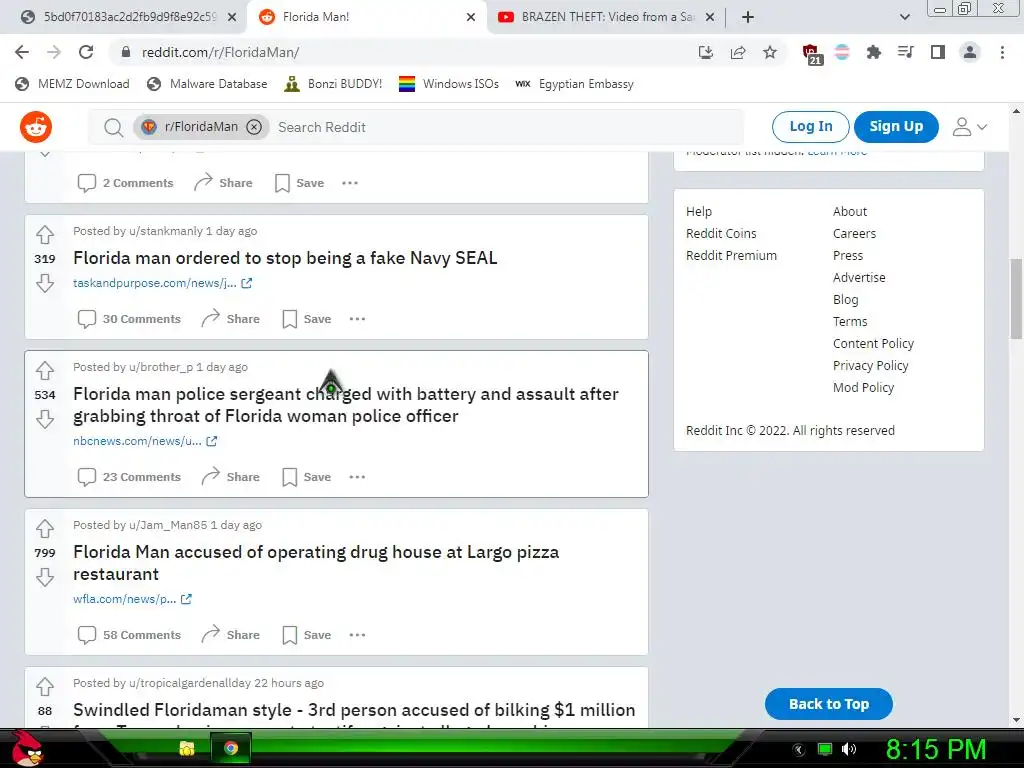Image resolution: width=1024 pixels, height=768 pixels.
Task: Open the Bonzi BUDDY! bookmark
Action: click(334, 84)
